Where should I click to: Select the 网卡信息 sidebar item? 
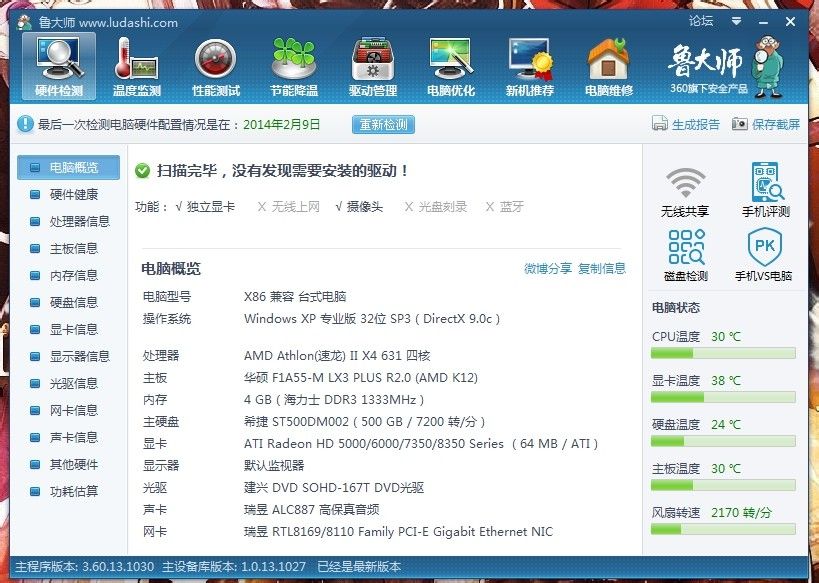68,411
